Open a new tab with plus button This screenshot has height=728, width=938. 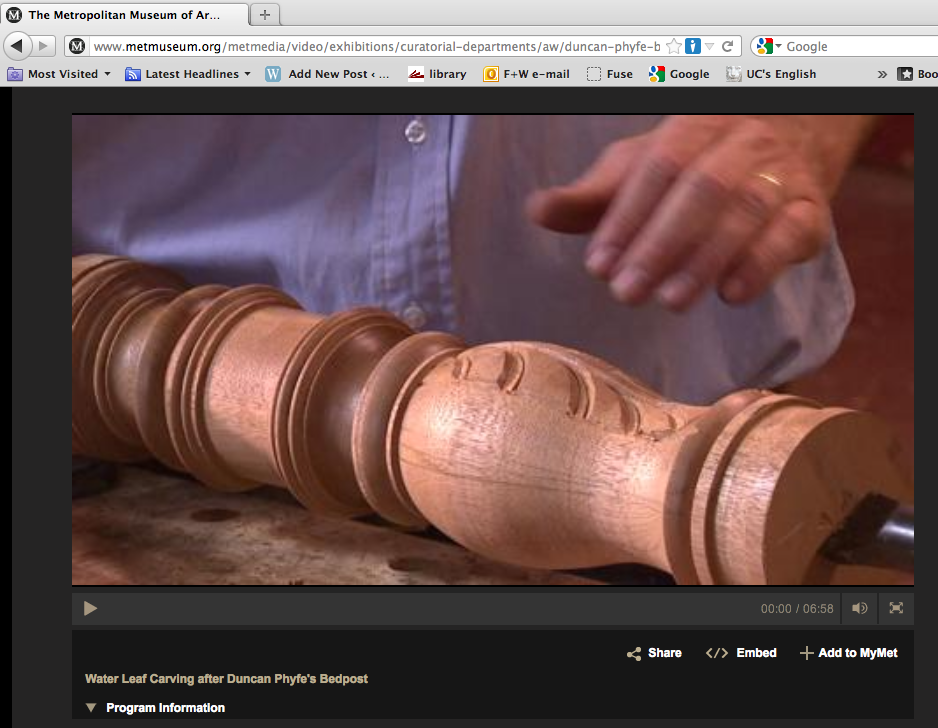point(264,15)
